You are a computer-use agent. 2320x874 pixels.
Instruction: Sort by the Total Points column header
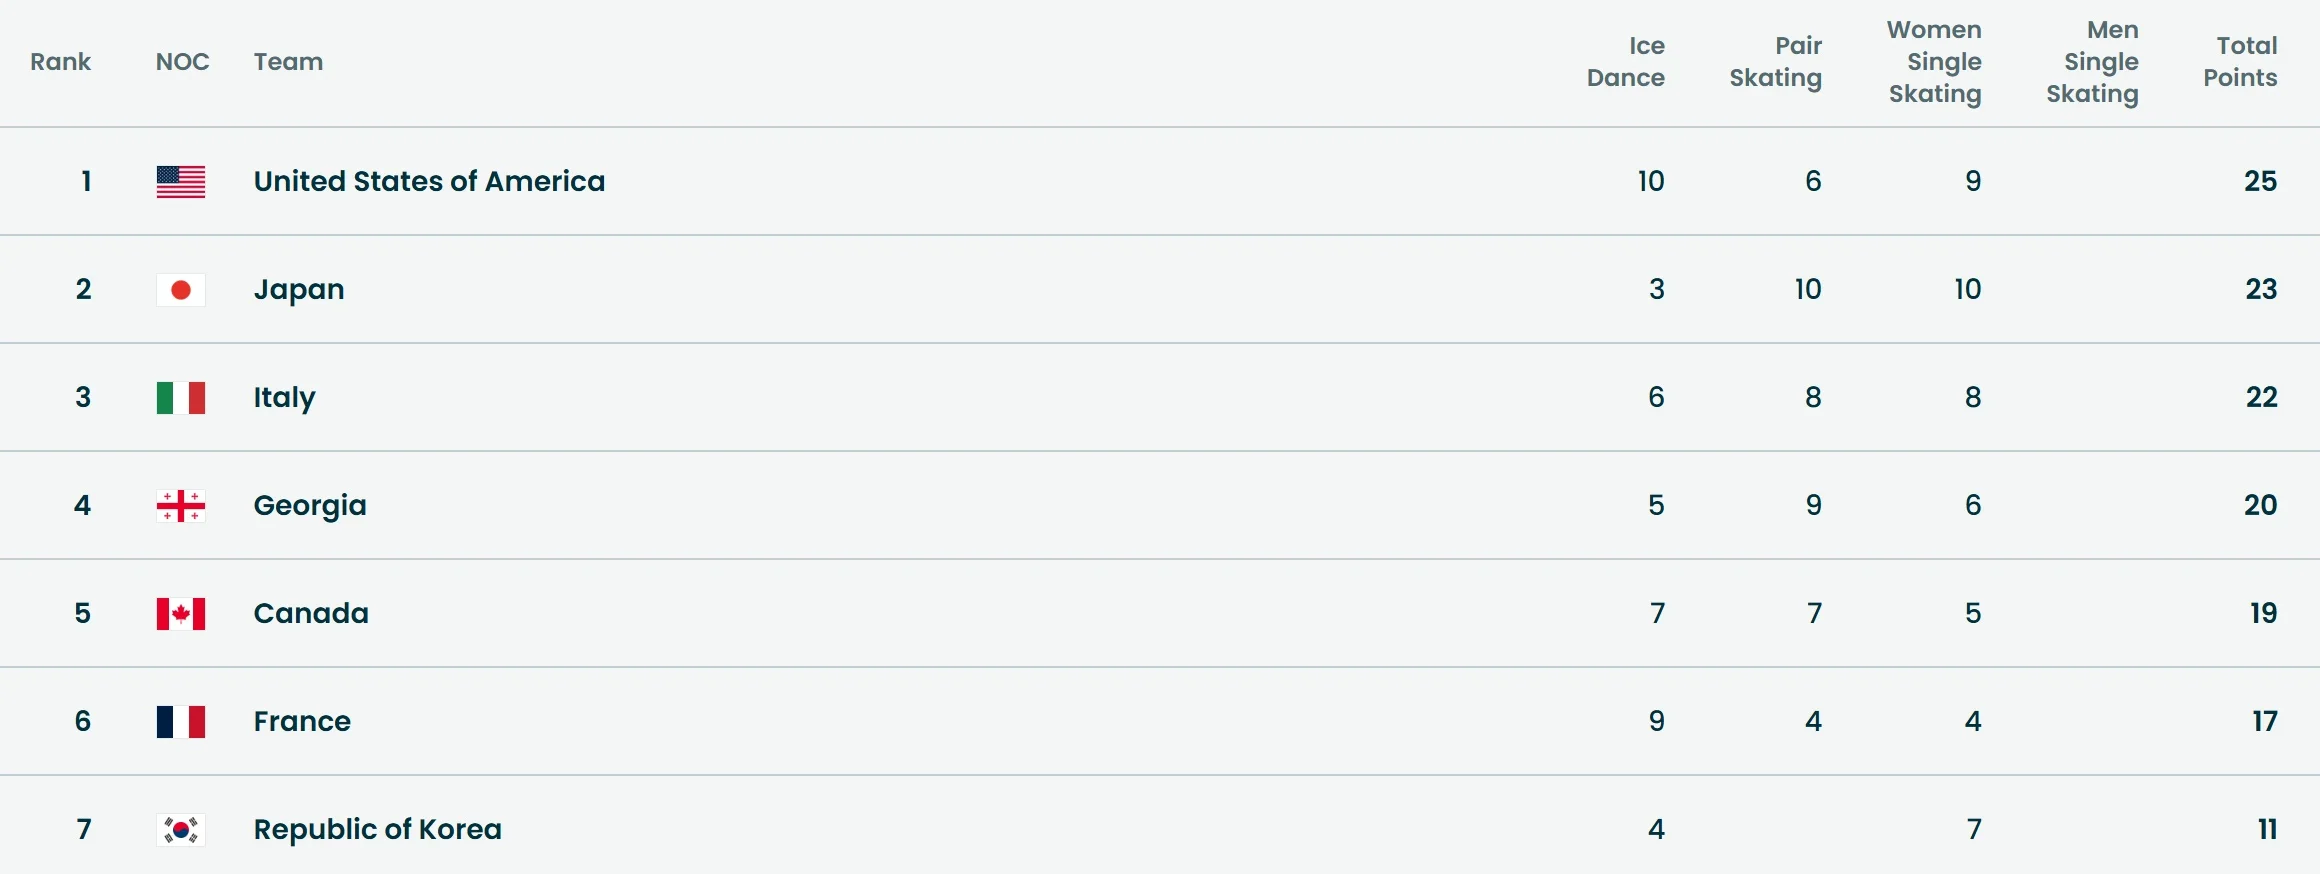(2240, 62)
